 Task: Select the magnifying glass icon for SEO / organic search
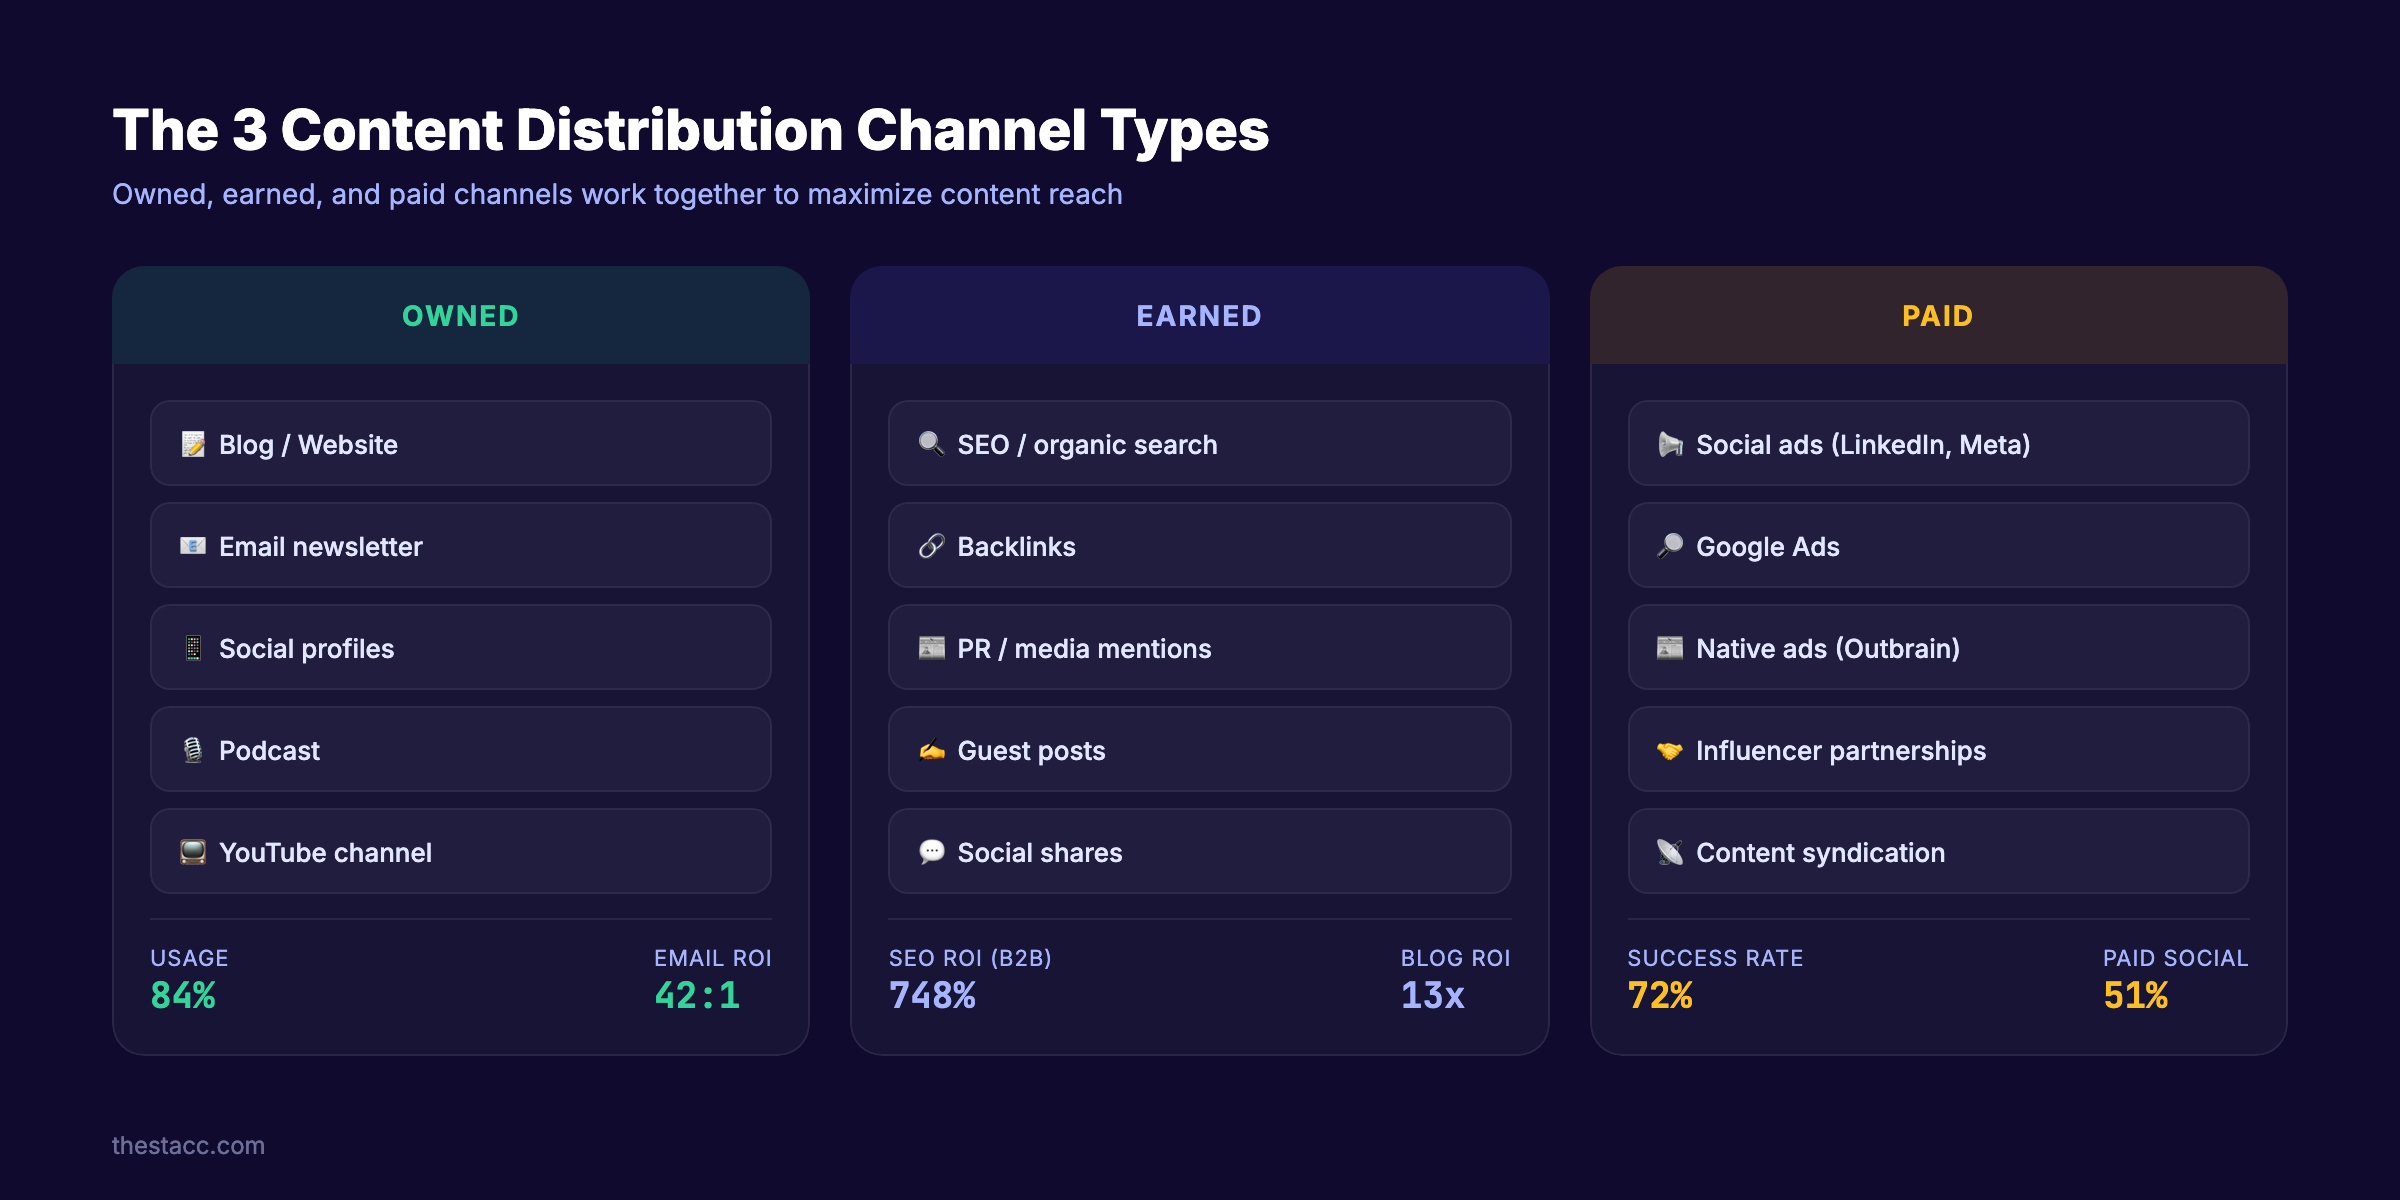pos(931,444)
